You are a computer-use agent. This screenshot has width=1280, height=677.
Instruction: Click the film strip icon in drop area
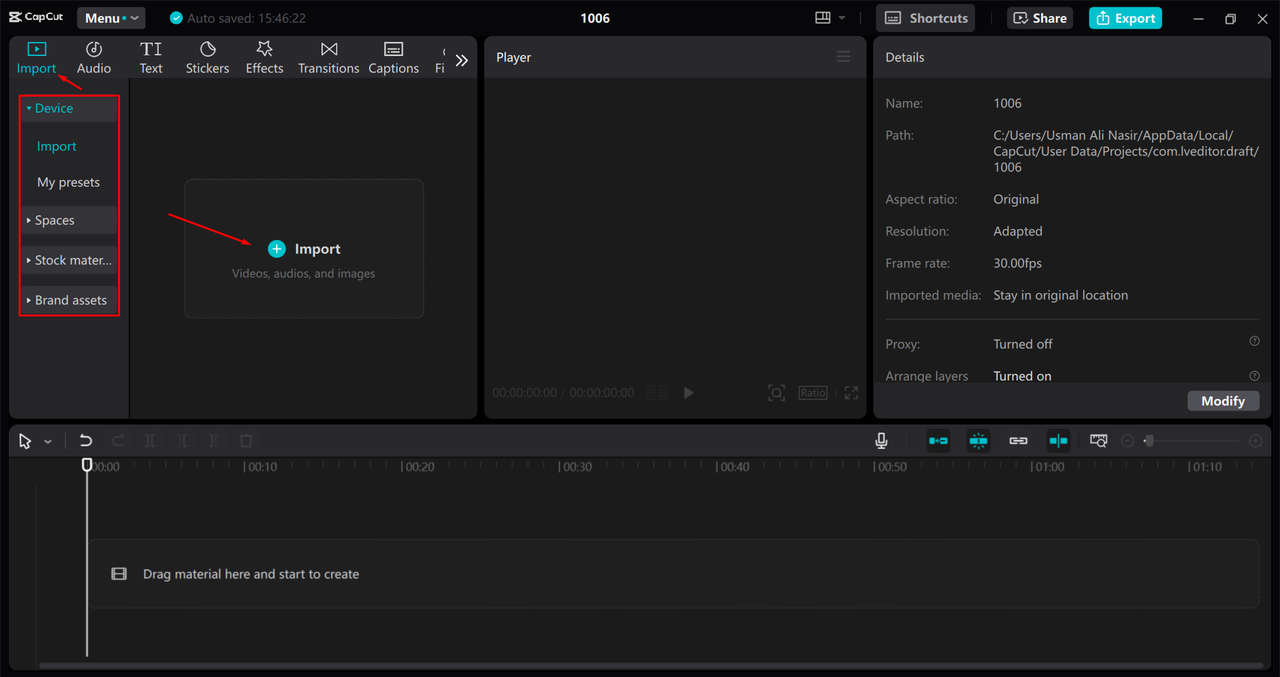pyautogui.click(x=119, y=574)
